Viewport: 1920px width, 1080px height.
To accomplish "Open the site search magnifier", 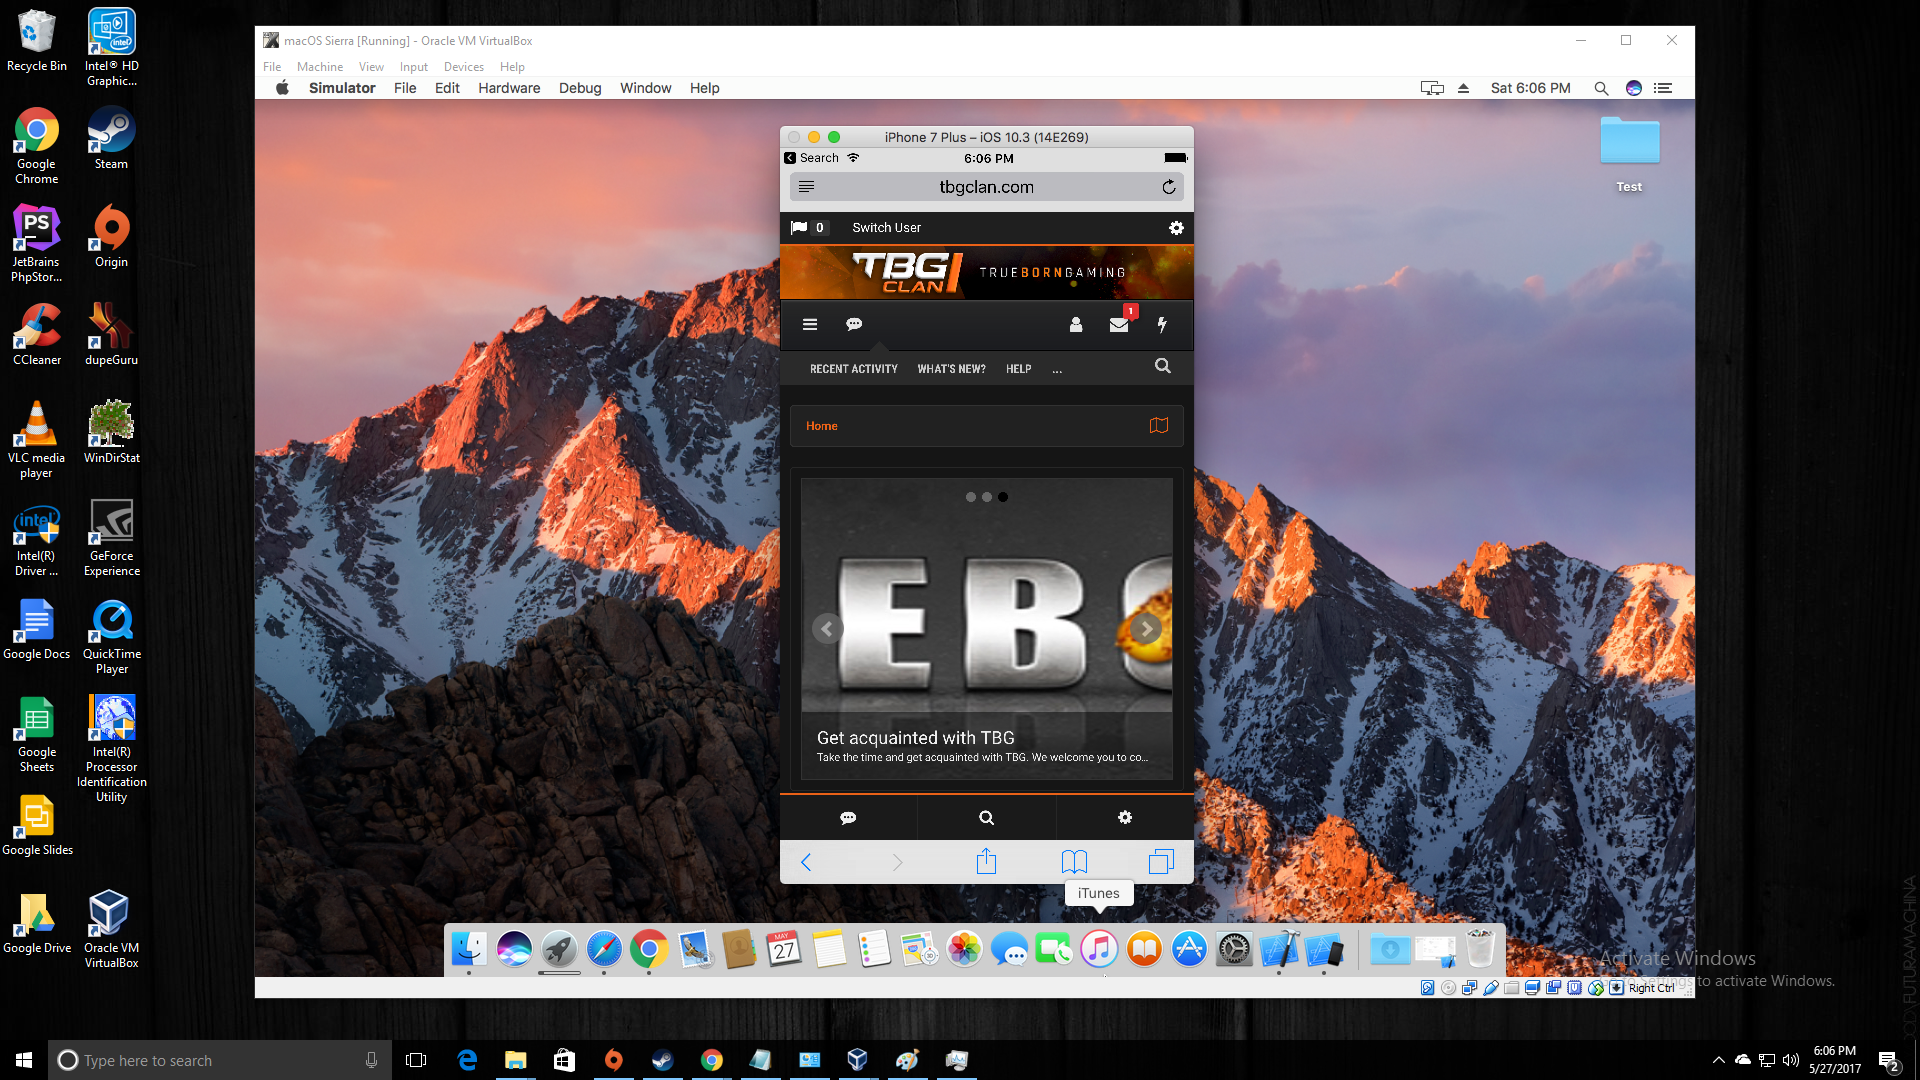I will point(1162,366).
